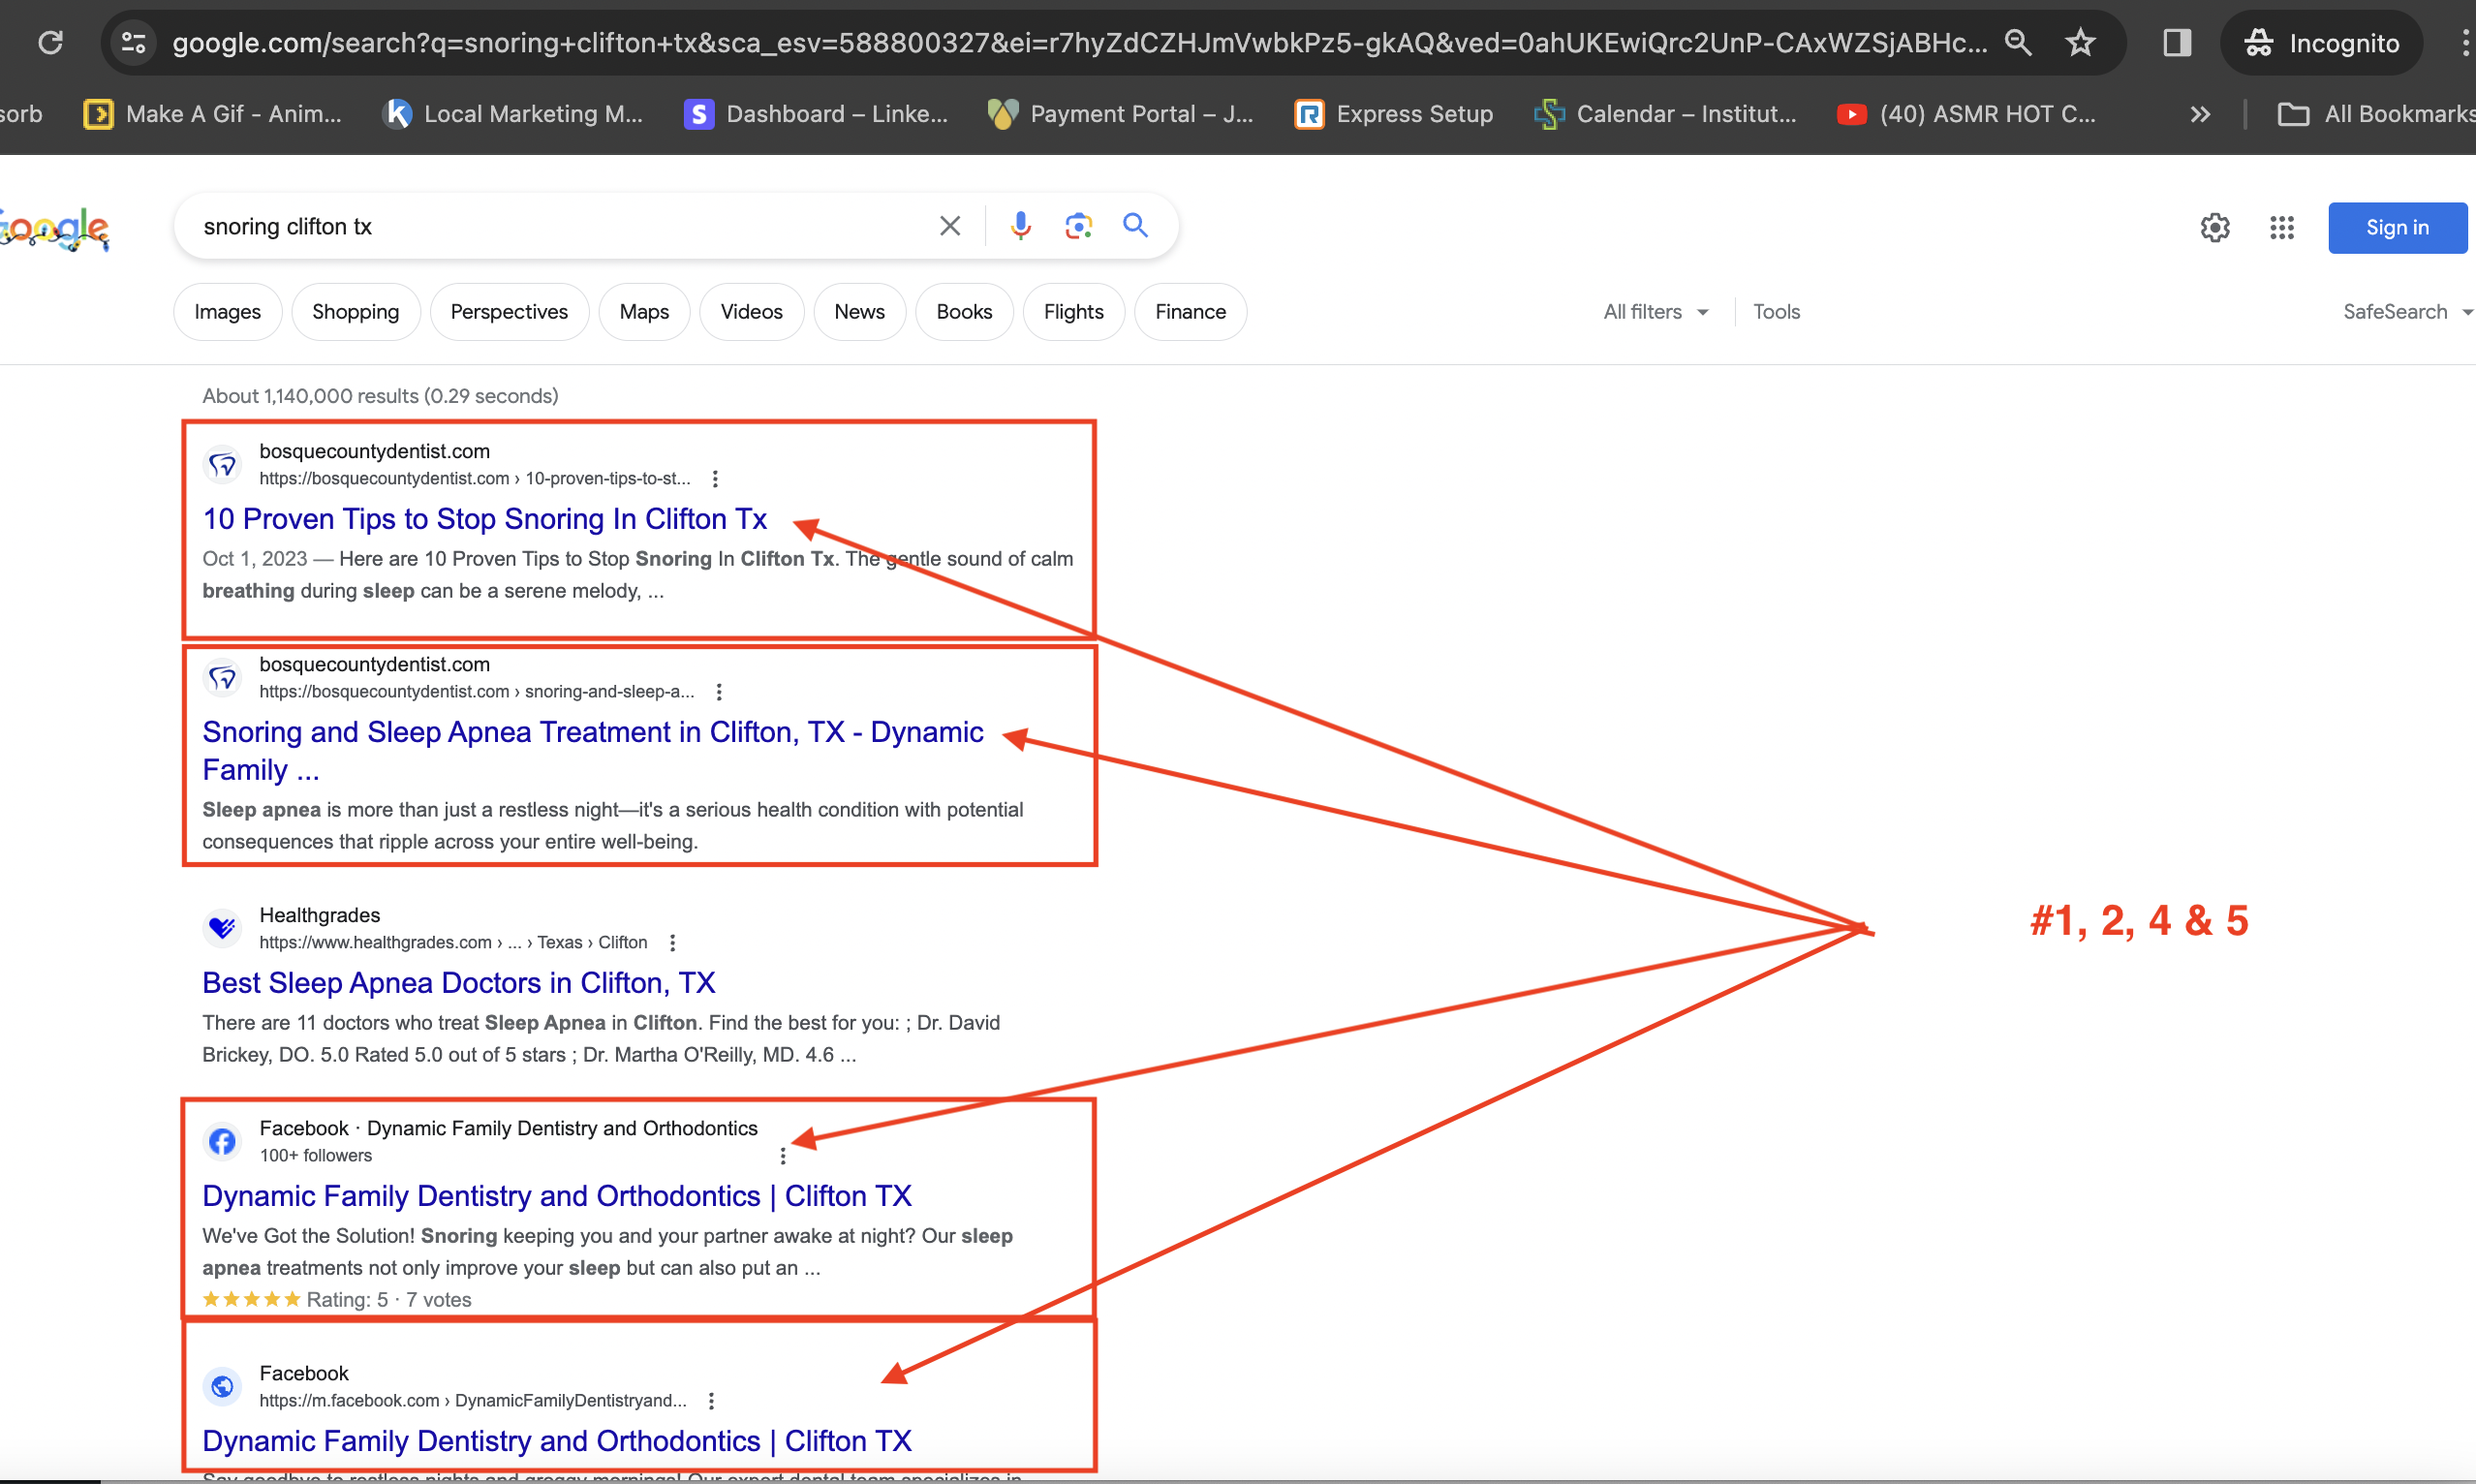Screen dimensions: 2476x1484
Task: Click bosquecountydentist favicon of first result
Action: 222,465
